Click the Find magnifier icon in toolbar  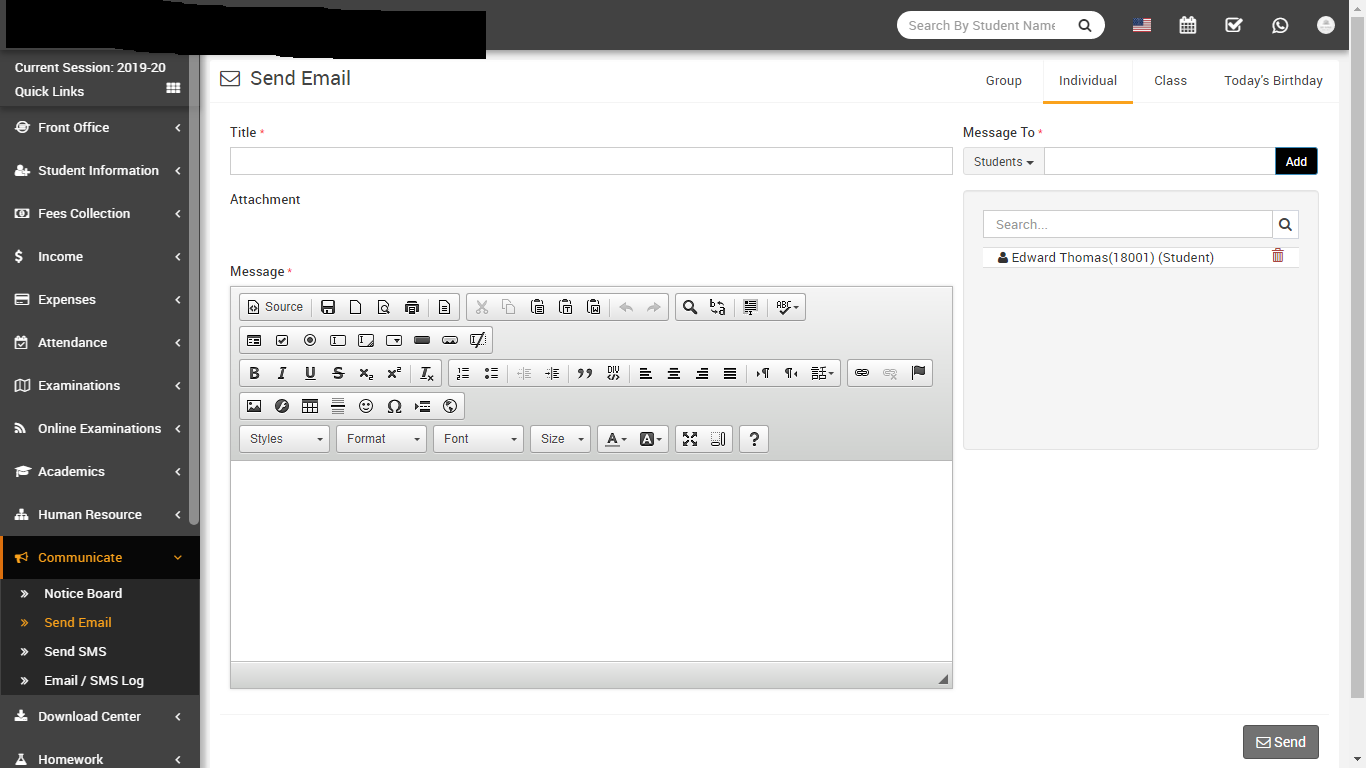coord(689,307)
